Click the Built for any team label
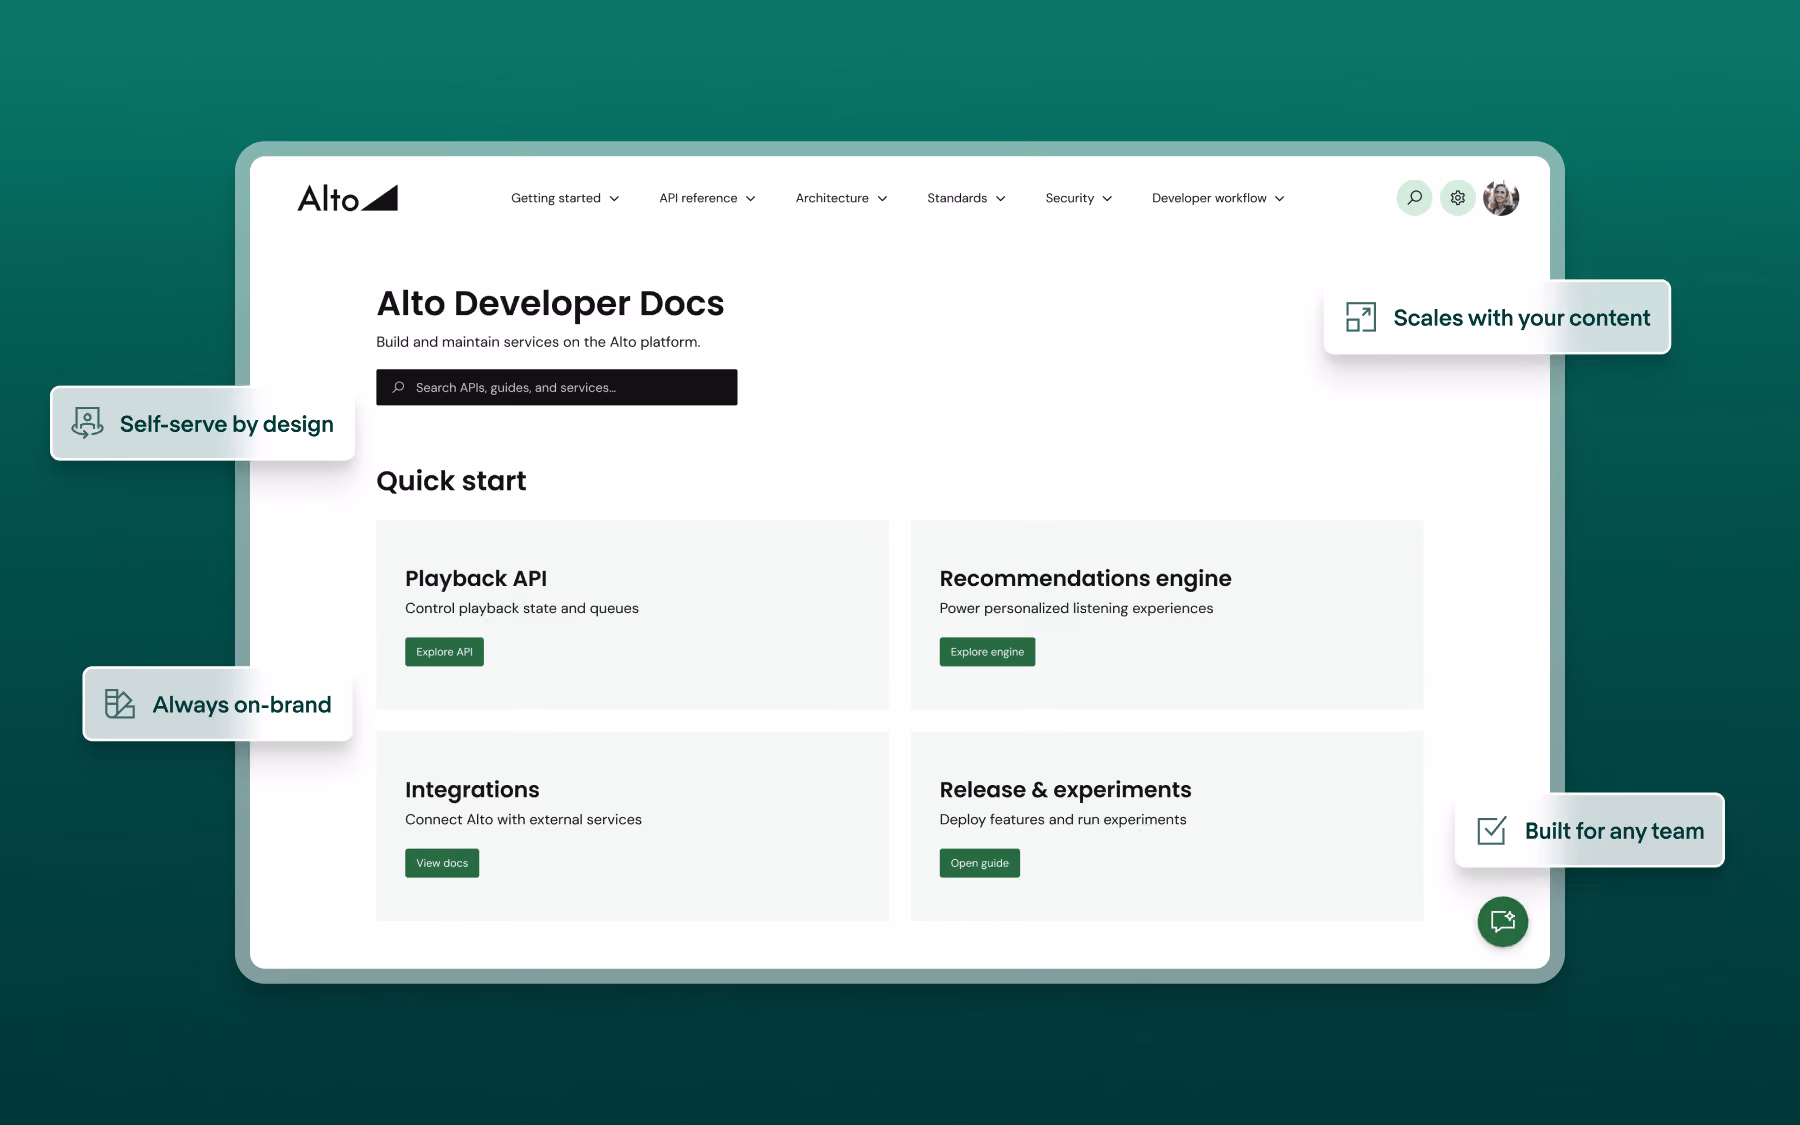Screen dimensions: 1800x1125 (x=1614, y=831)
